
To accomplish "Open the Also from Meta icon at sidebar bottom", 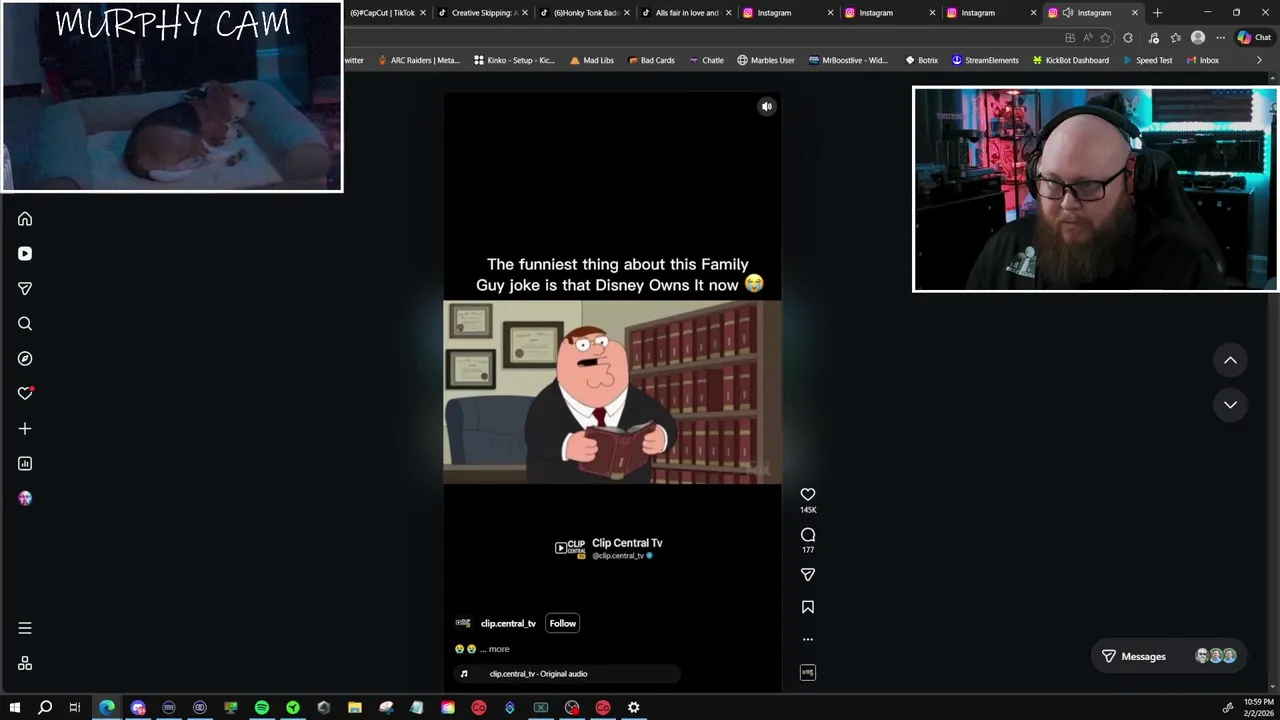I will [25, 664].
